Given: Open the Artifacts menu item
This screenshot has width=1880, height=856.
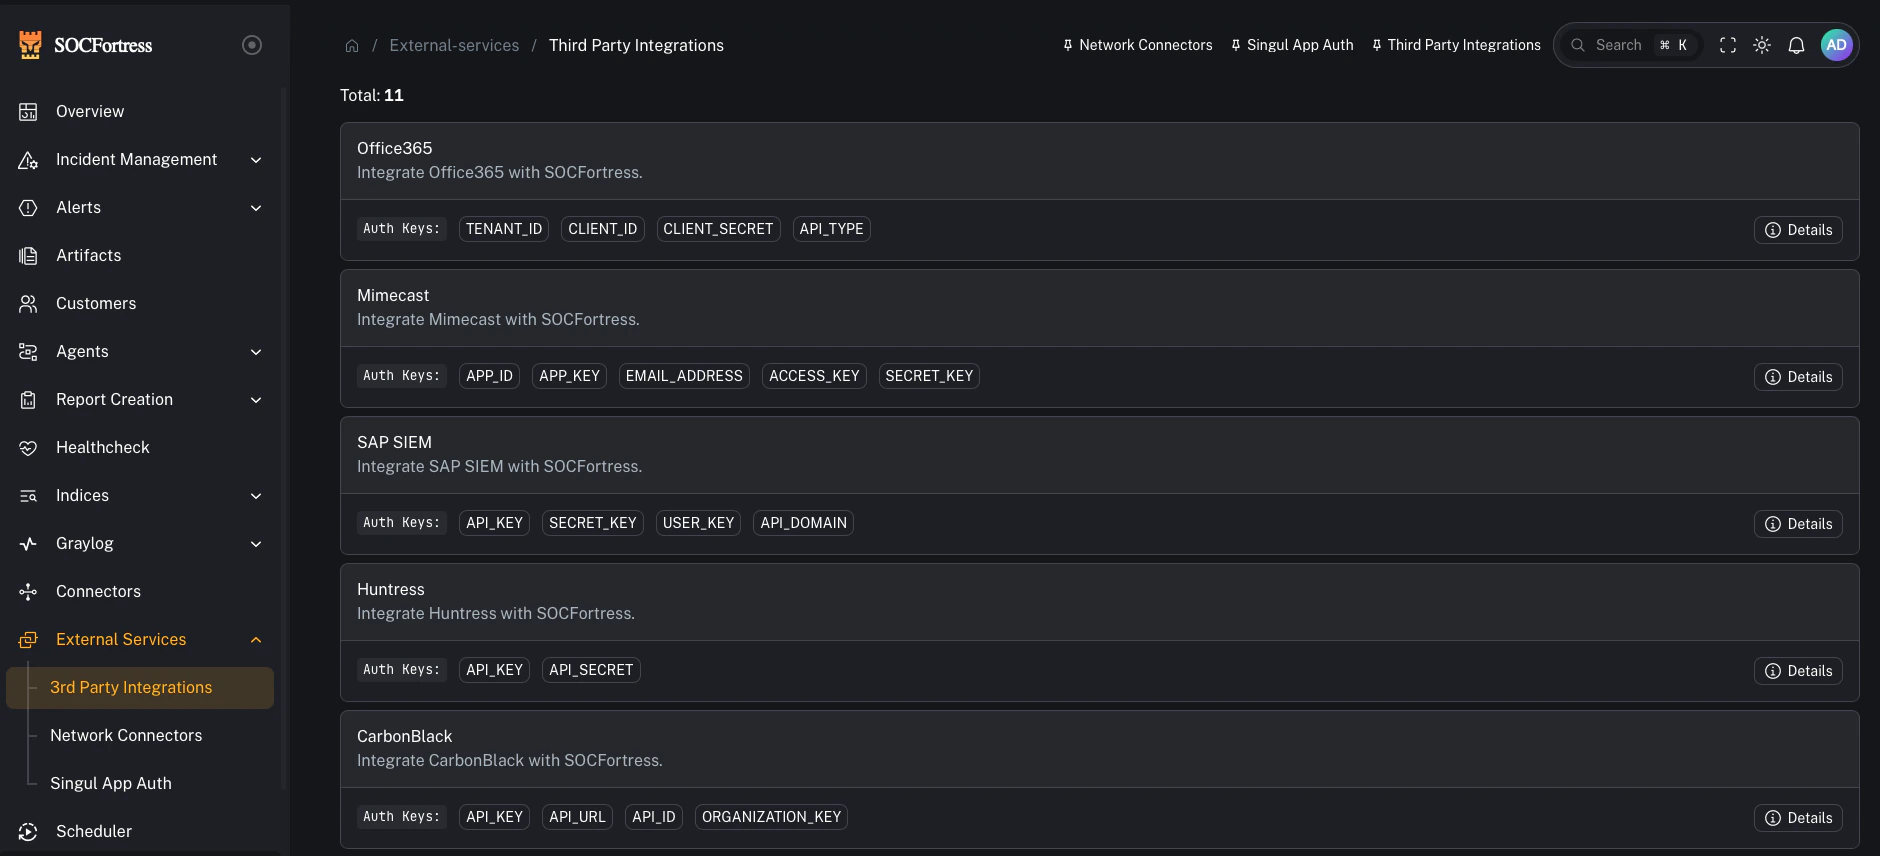Looking at the screenshot, I should (x=140, y=256).
